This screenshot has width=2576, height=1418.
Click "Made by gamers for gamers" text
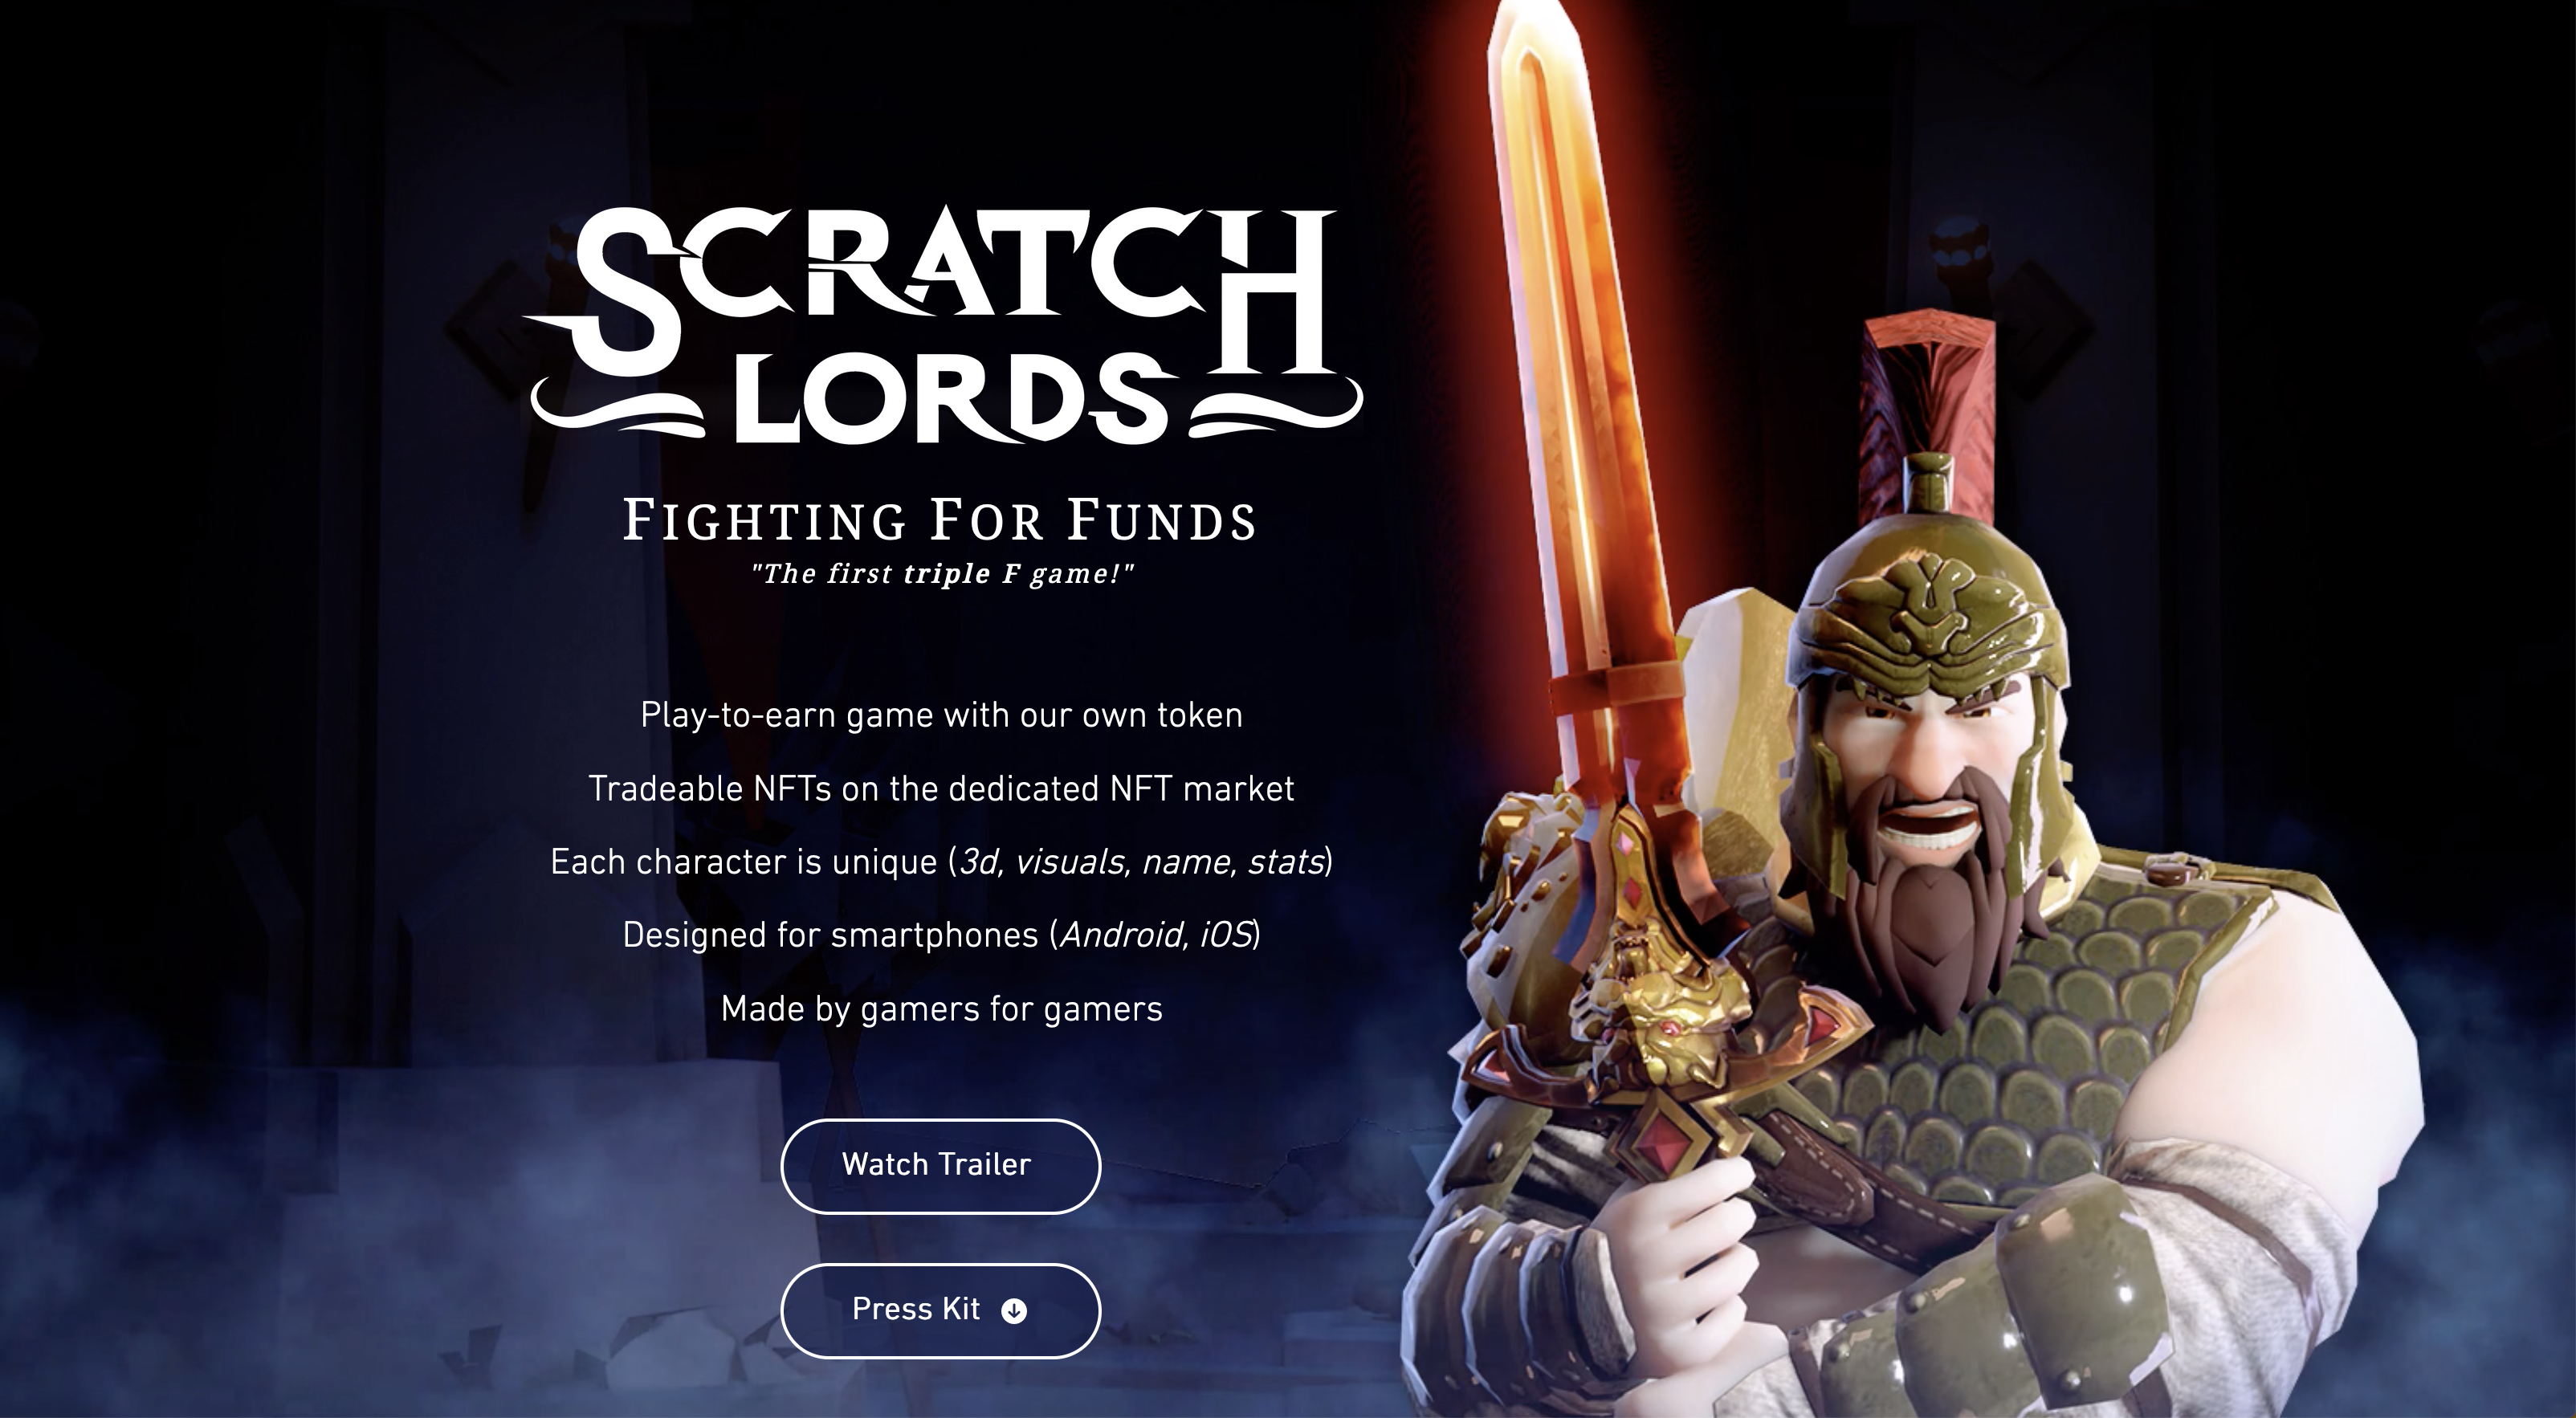(942, 1009)
